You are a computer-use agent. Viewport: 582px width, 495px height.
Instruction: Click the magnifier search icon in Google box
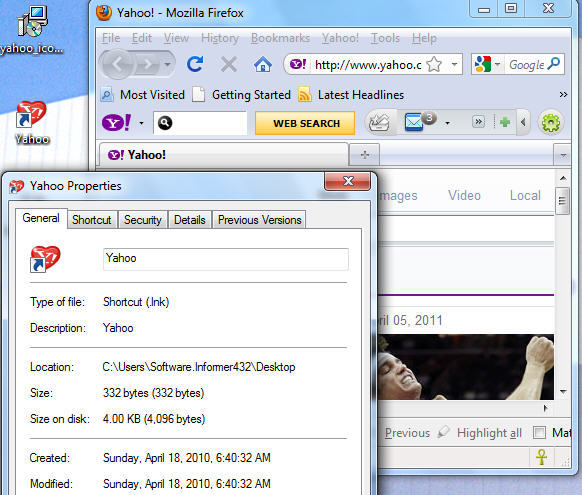click(x=554, y=64)
